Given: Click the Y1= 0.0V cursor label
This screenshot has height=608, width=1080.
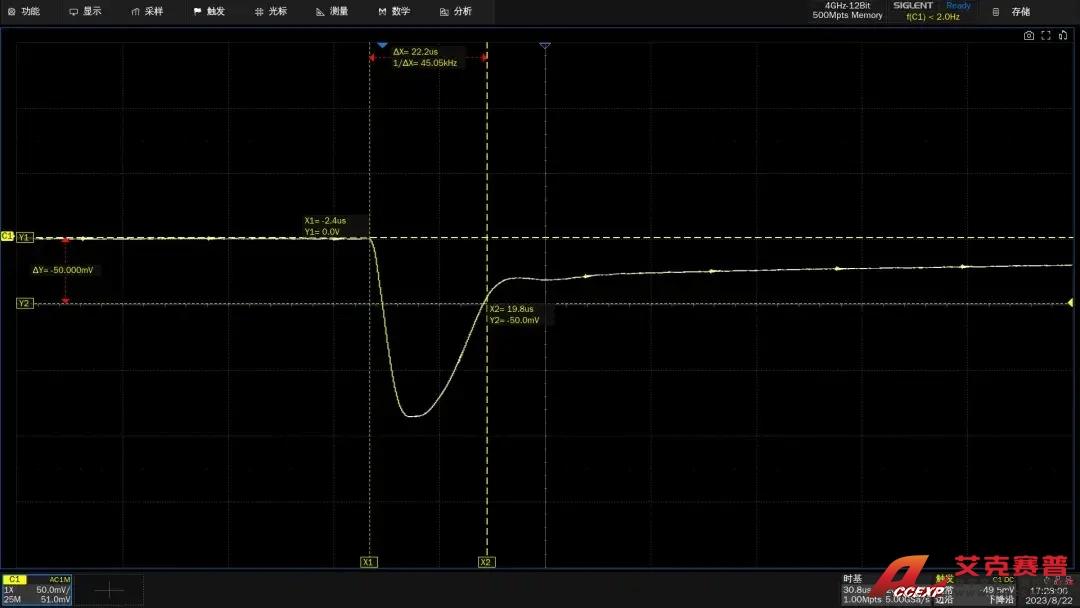Looking at the screenshot, I should coord(322,231).
